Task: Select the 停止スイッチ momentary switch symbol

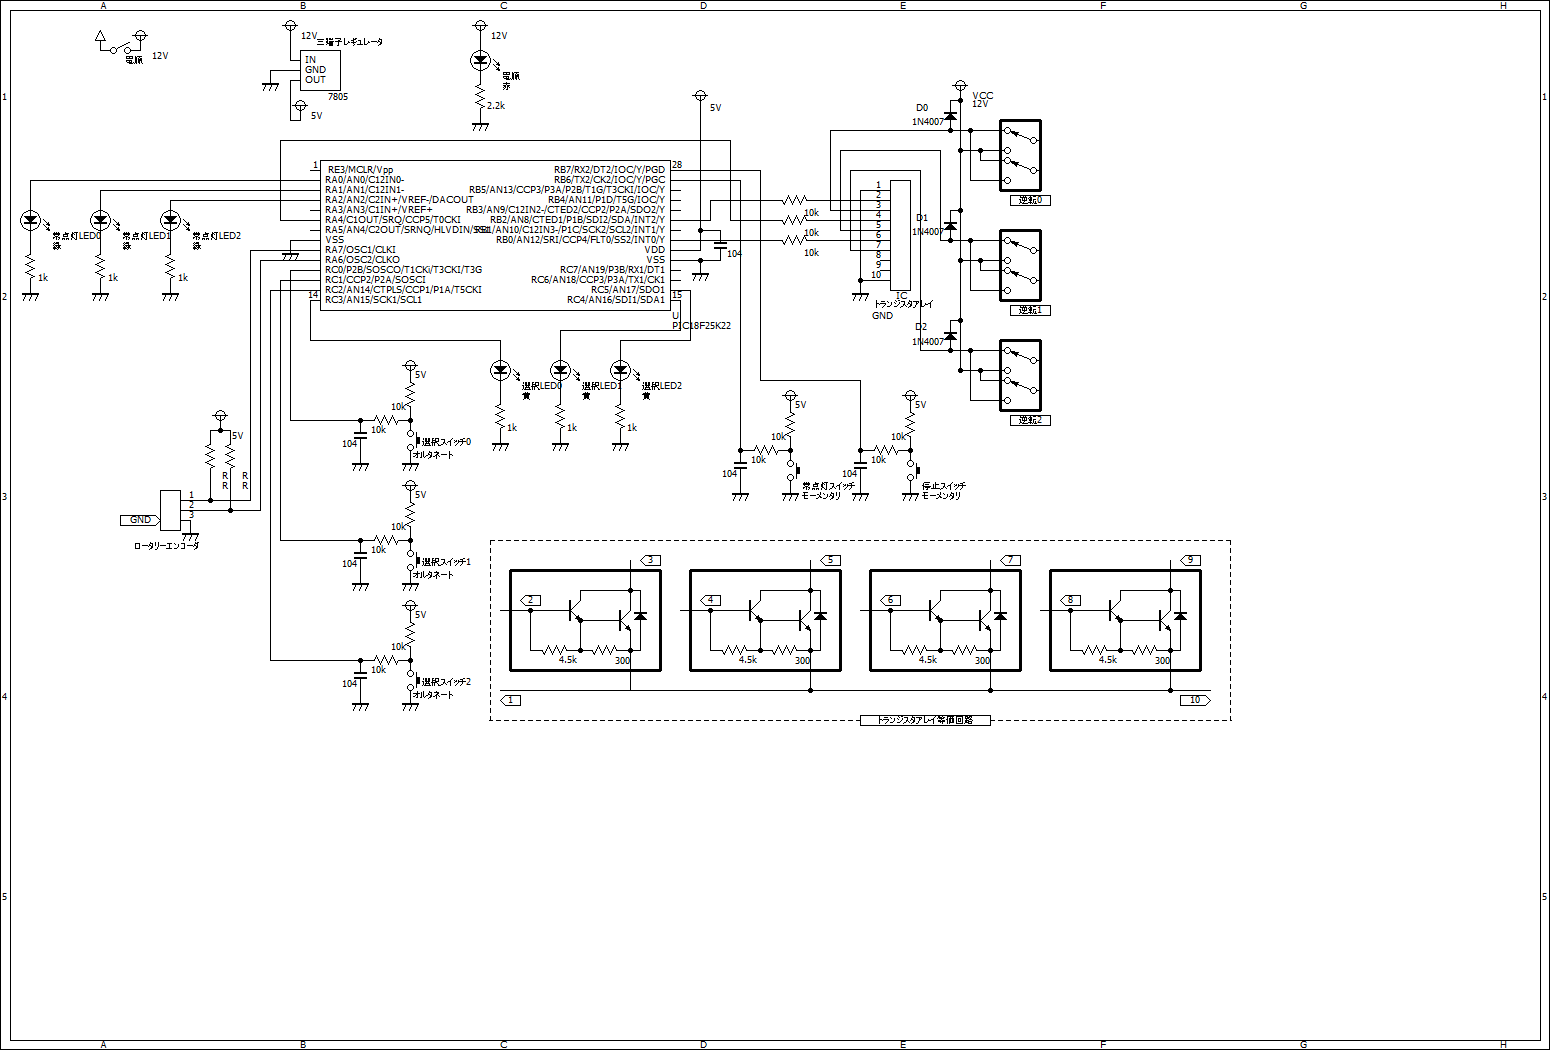Action: click(x=910, y=470)
